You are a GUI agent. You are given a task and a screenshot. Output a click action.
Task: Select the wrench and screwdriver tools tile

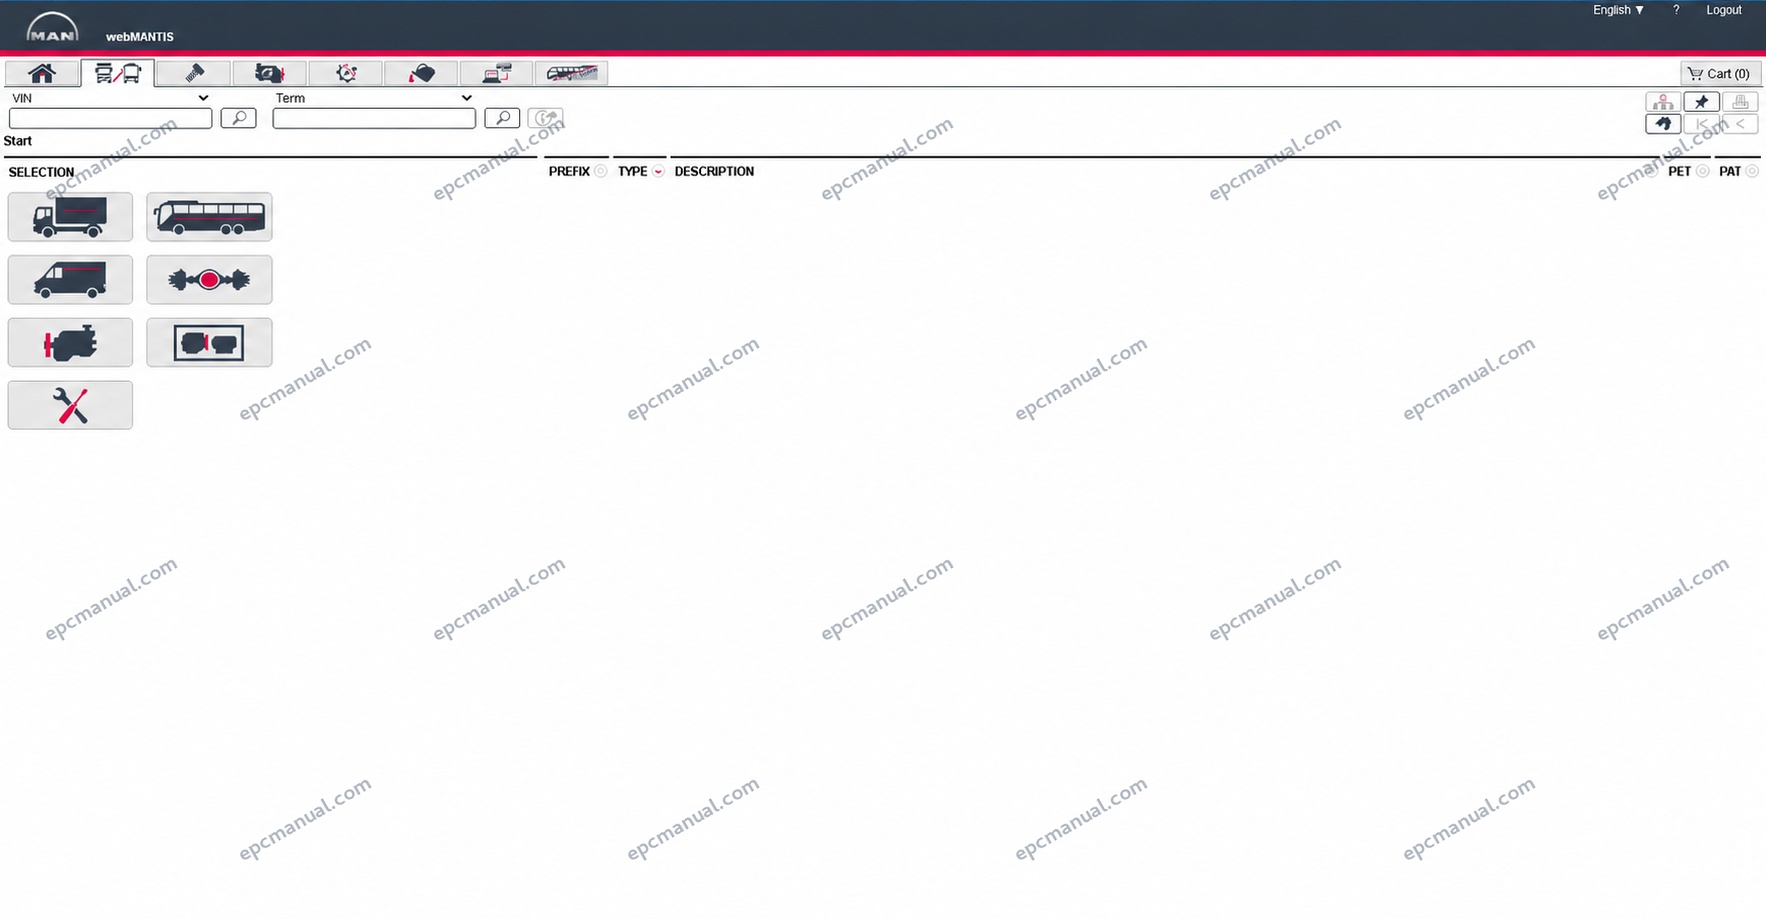[70, 405]
